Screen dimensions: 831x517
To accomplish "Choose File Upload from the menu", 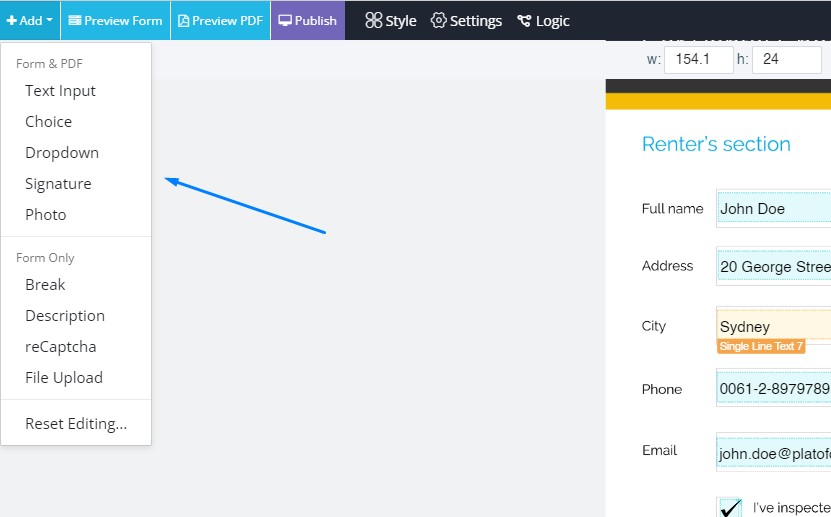I will (x=64, y=378).
